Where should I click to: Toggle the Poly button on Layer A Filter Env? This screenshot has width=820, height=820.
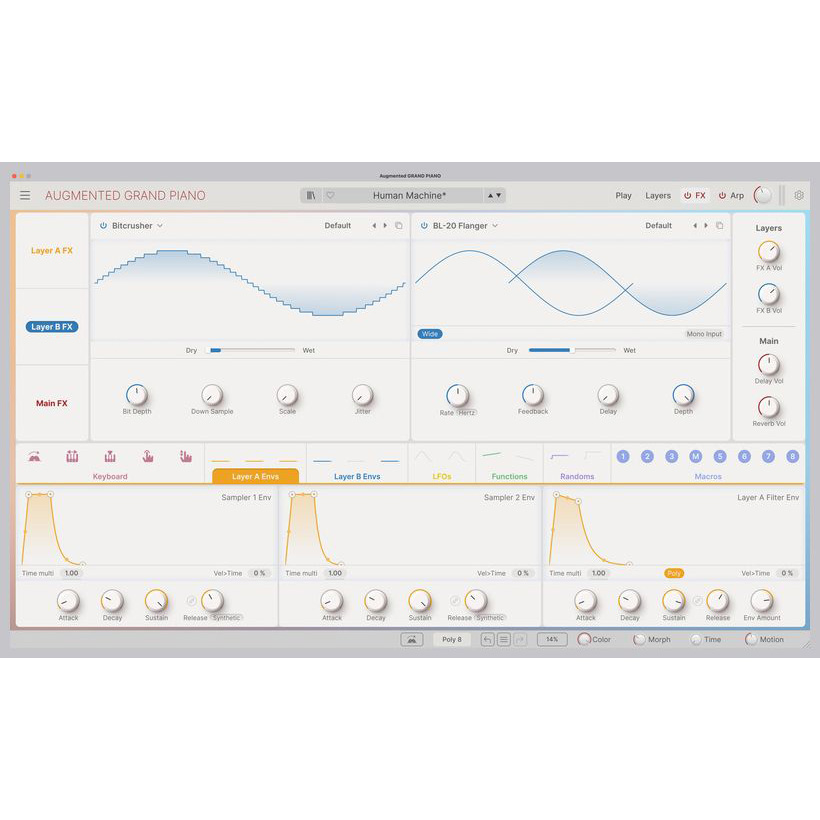tap(674, 573)
